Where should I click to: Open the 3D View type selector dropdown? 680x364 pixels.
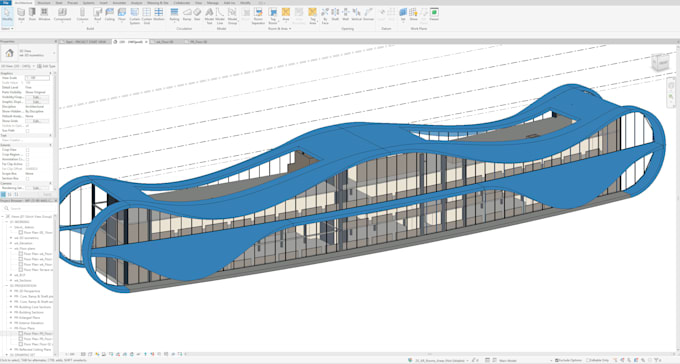tap(17, 66)
